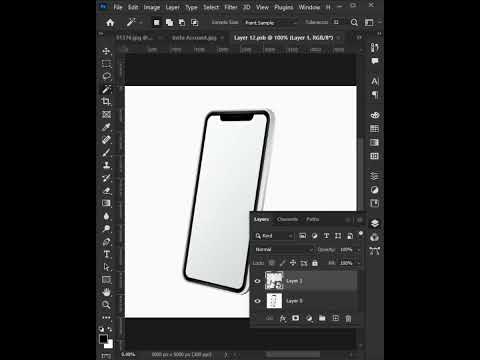
Task: Select the Brush tool
Action: pyautogui.click(x=106, y=152)
